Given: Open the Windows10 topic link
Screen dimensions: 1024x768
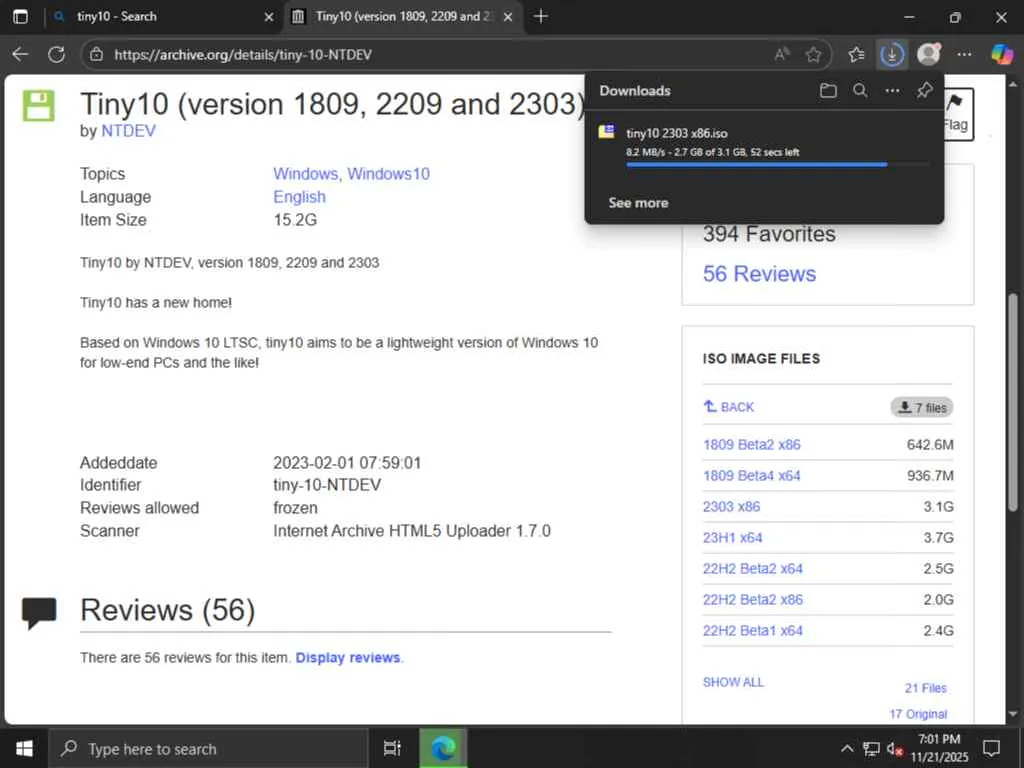Looking at the screenshot, I should (x=389, y=174).
